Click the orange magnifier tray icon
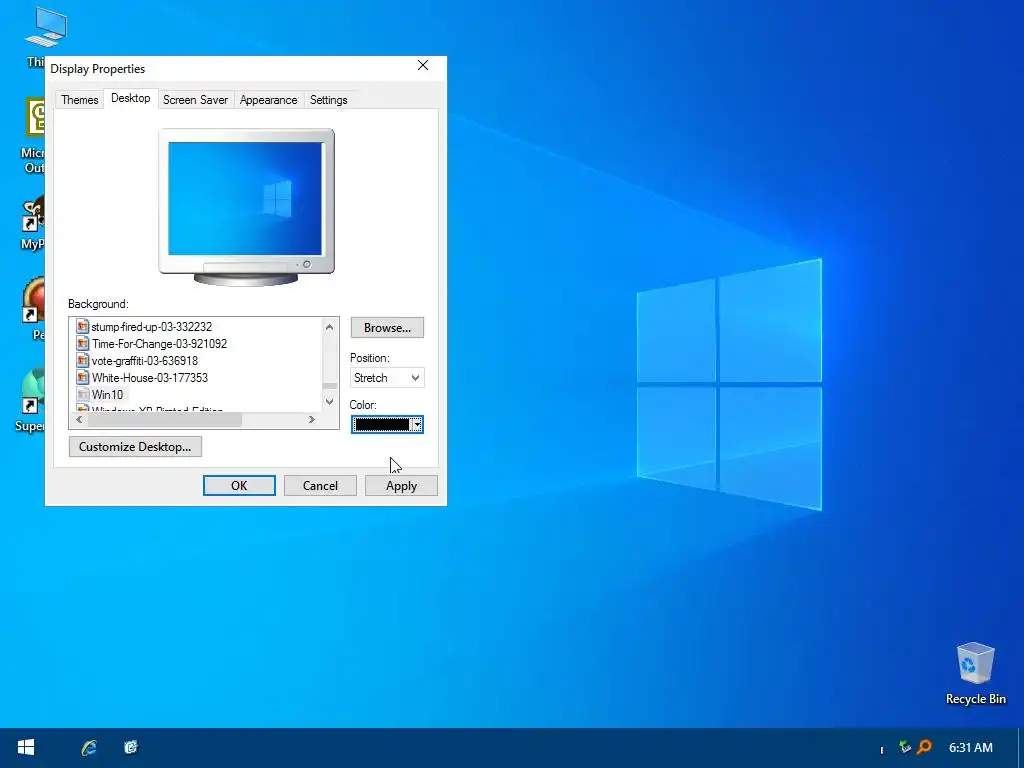Viewport: 1024px width, 768px height. 924,746
